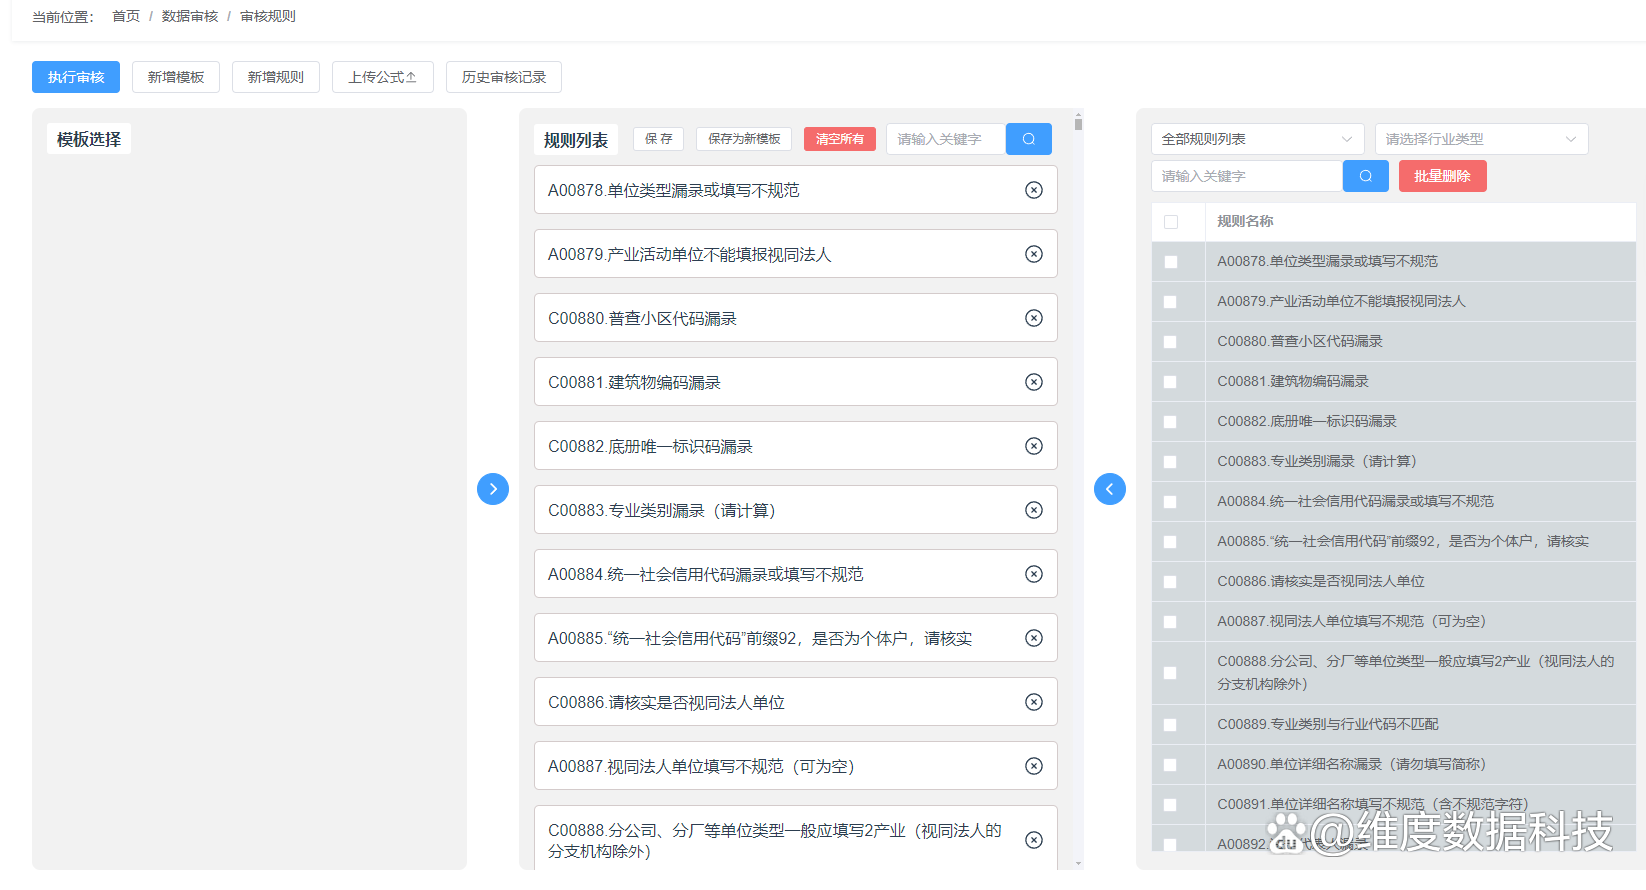
Task: Check the C00883 row in all-rules table
Action: click(x=1171, y=462)
